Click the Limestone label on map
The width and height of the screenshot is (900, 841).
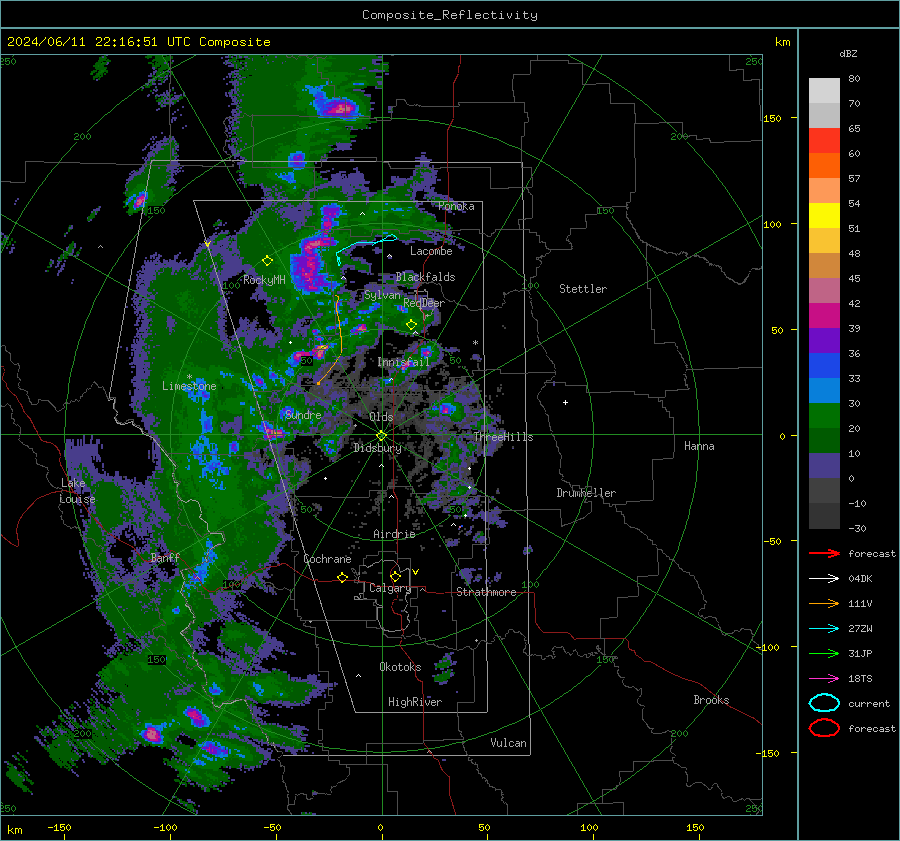(189, 386)
